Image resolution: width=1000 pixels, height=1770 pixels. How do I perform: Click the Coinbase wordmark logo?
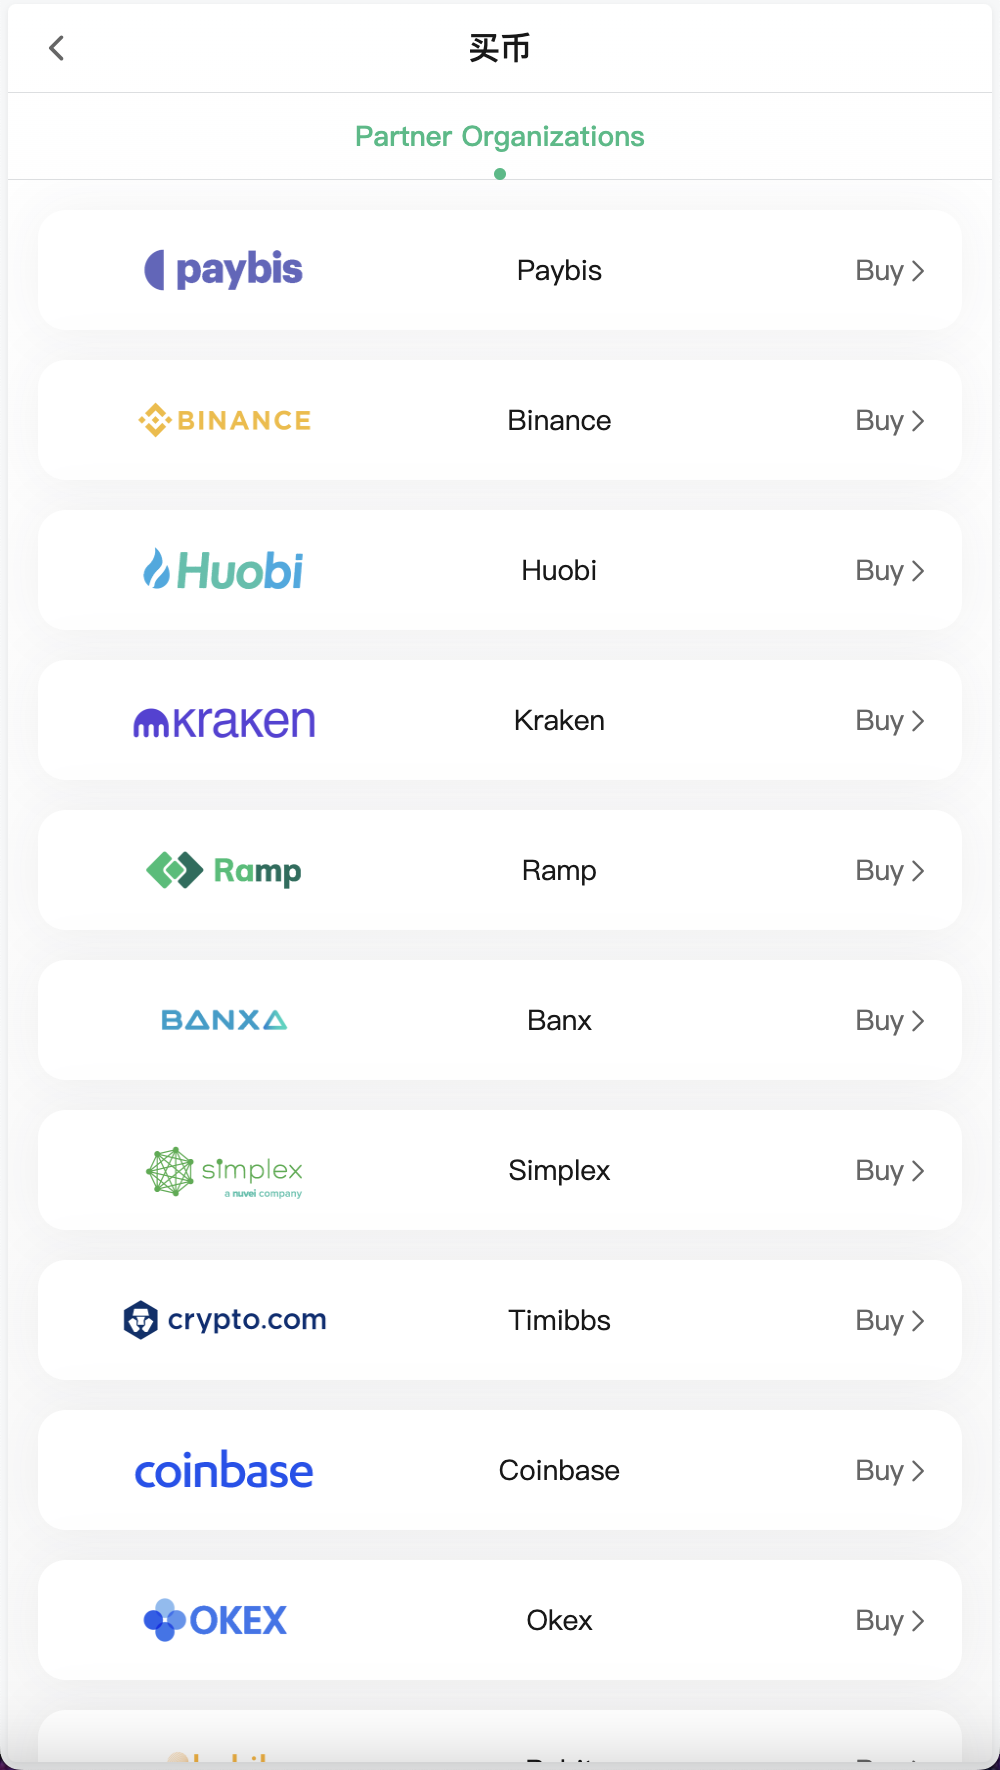click(x=223, y=1470)
